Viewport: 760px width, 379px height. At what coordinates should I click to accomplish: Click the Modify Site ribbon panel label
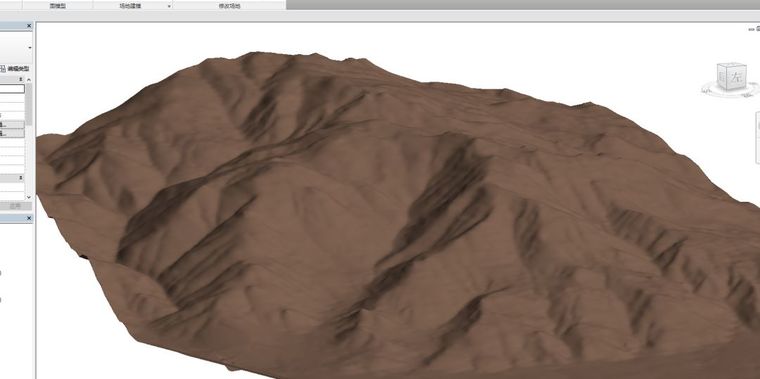[230, 6]
